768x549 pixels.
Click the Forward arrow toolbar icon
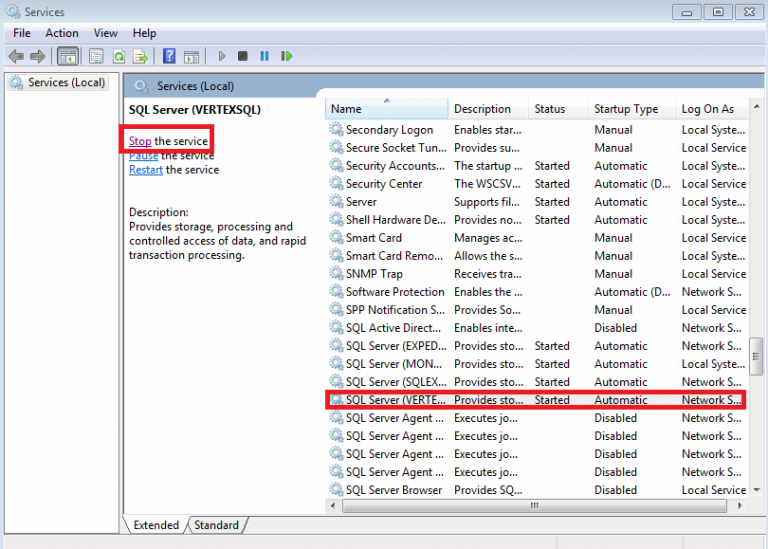38,56
